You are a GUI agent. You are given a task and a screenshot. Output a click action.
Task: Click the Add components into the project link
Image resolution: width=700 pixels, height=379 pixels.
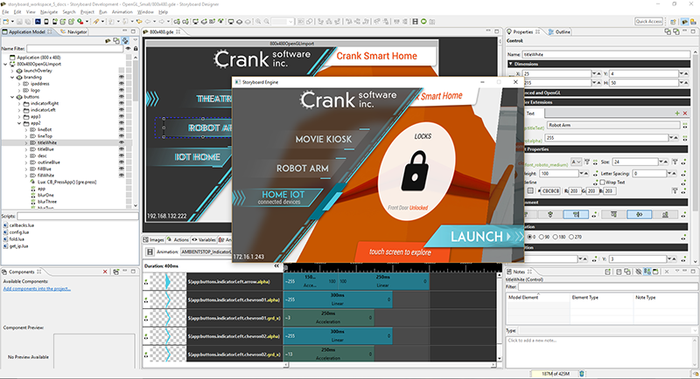(37, 289)
